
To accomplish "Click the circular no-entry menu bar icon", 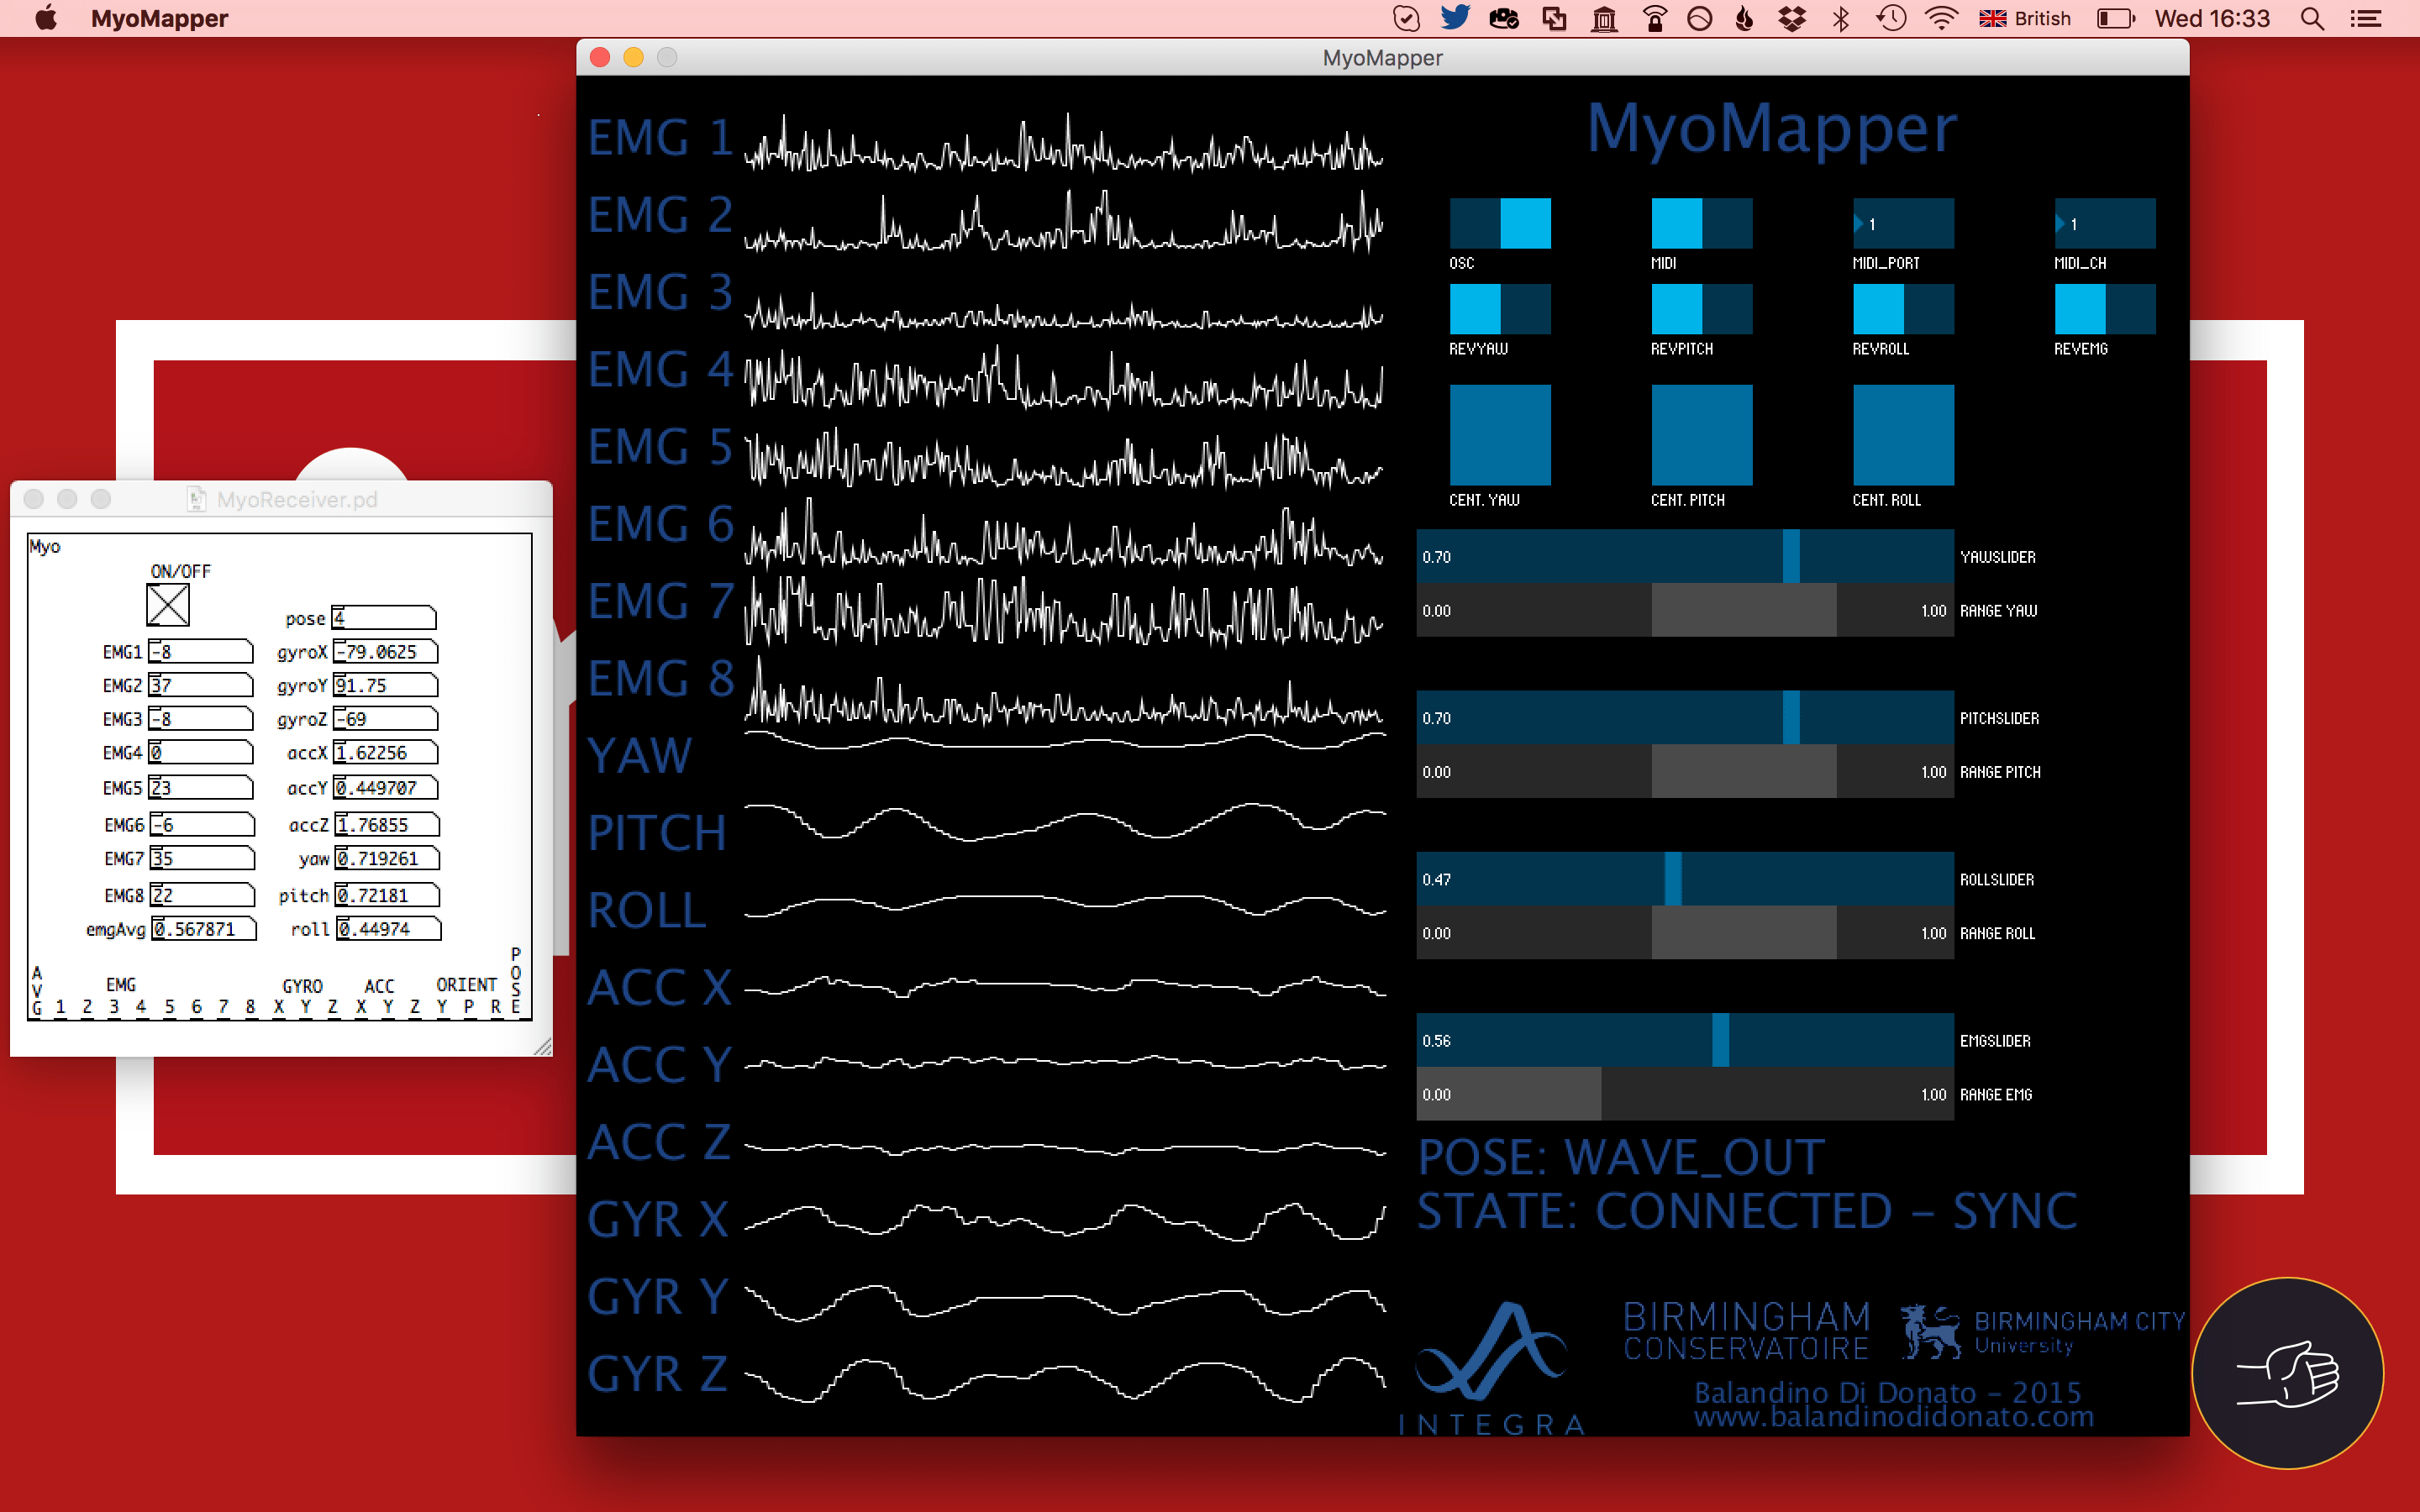I will pyautogui.click(x=1699, y=18).
